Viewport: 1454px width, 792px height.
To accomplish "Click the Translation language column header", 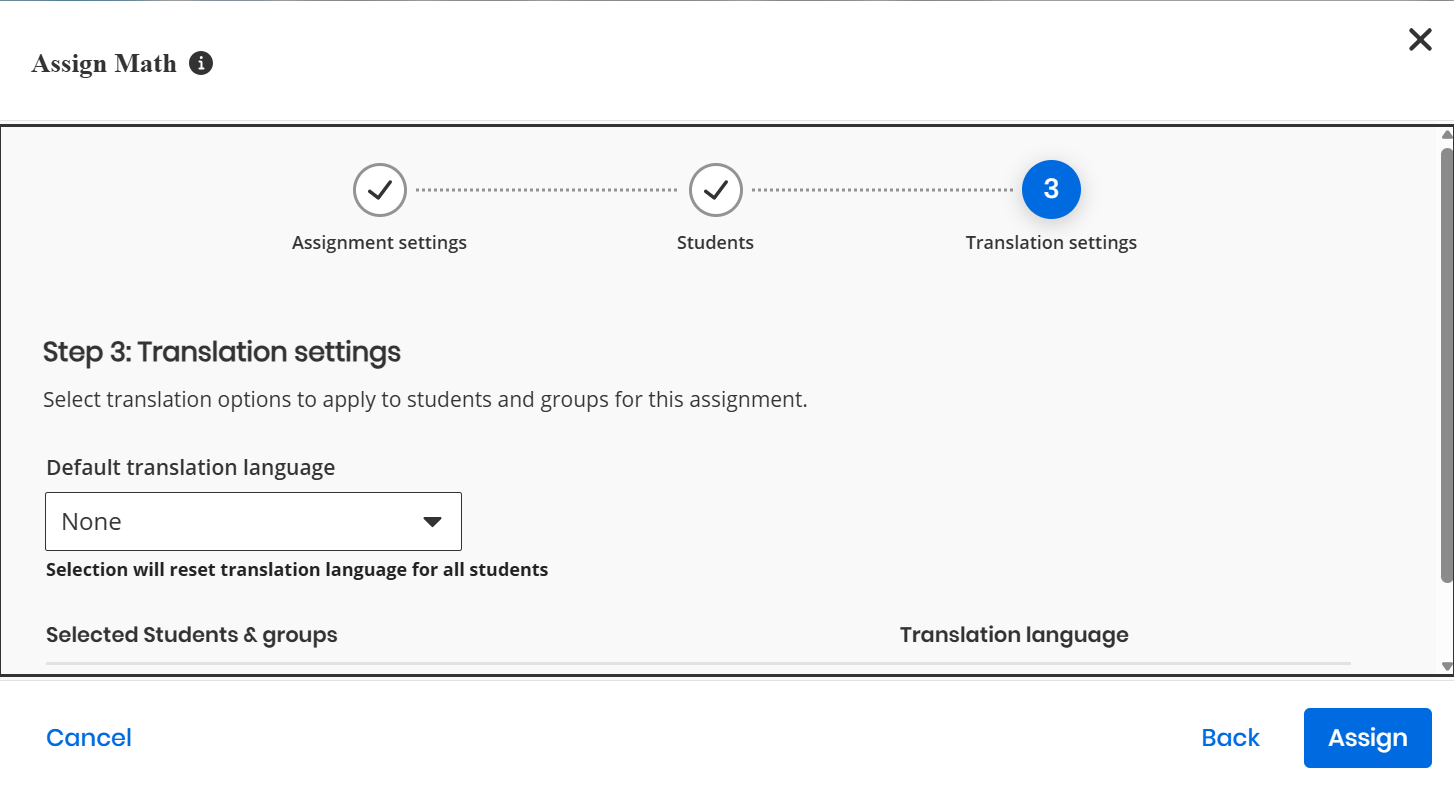I will 1014,635.
